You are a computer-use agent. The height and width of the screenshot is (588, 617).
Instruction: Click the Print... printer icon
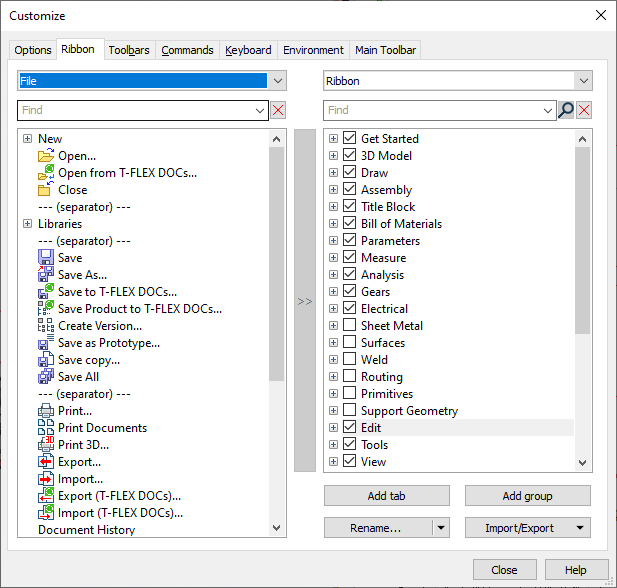point(46,411)
